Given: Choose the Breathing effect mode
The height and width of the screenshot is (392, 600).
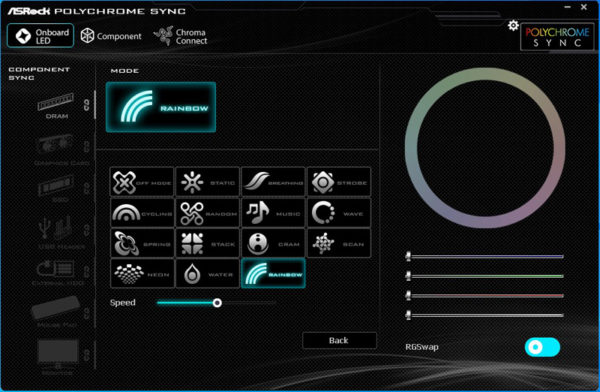Looking at the screenshot, I should point(273,182).
